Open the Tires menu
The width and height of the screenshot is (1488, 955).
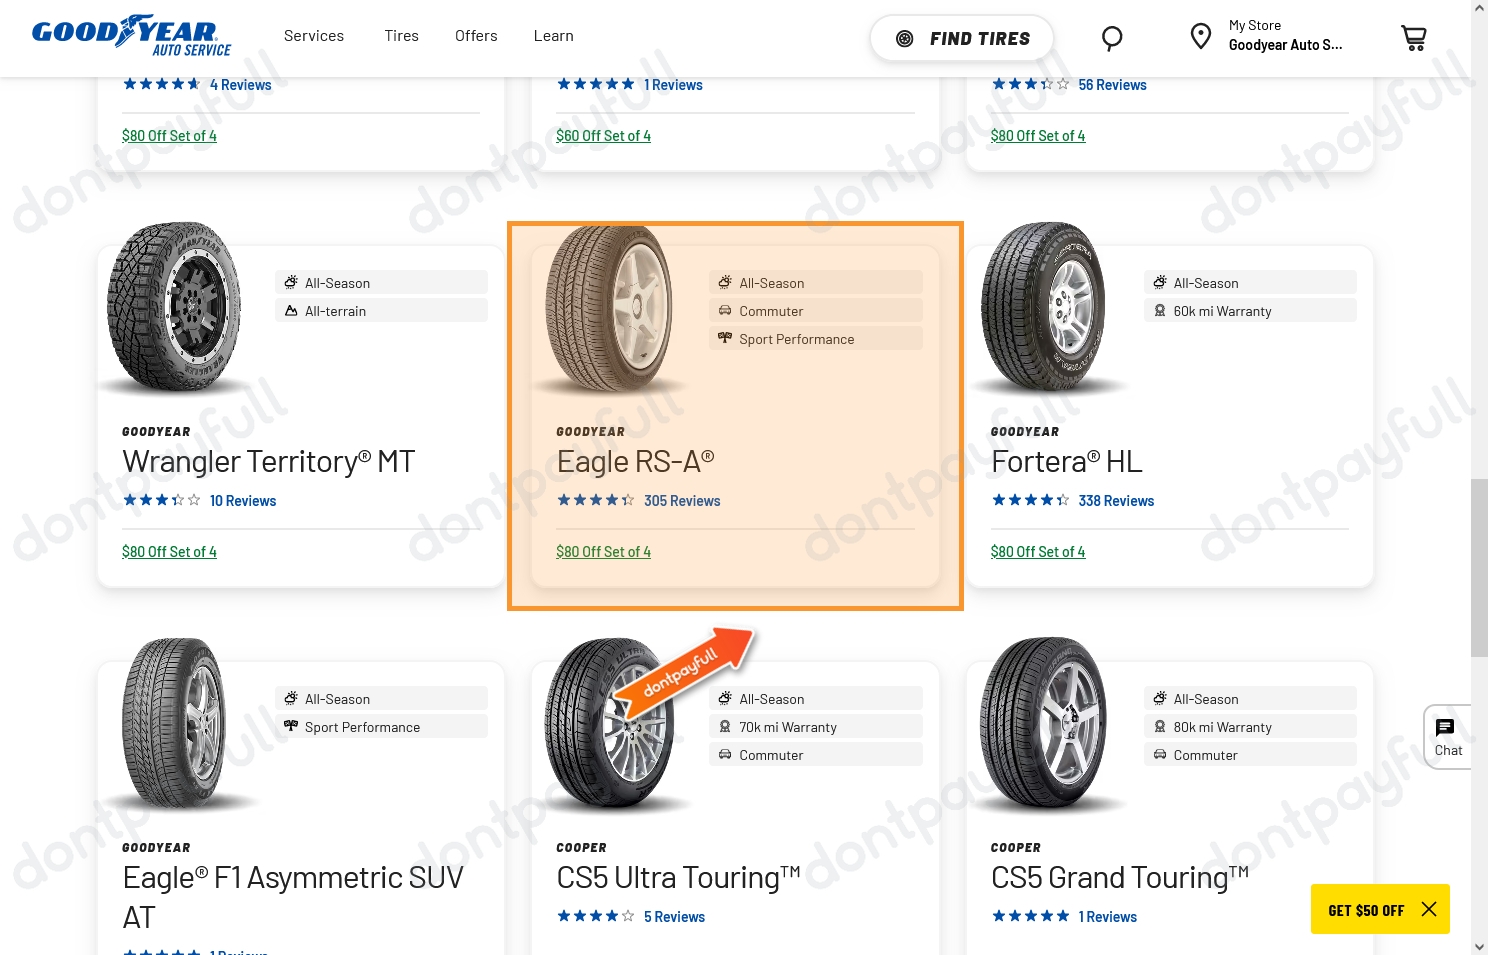tap(401, 36)
